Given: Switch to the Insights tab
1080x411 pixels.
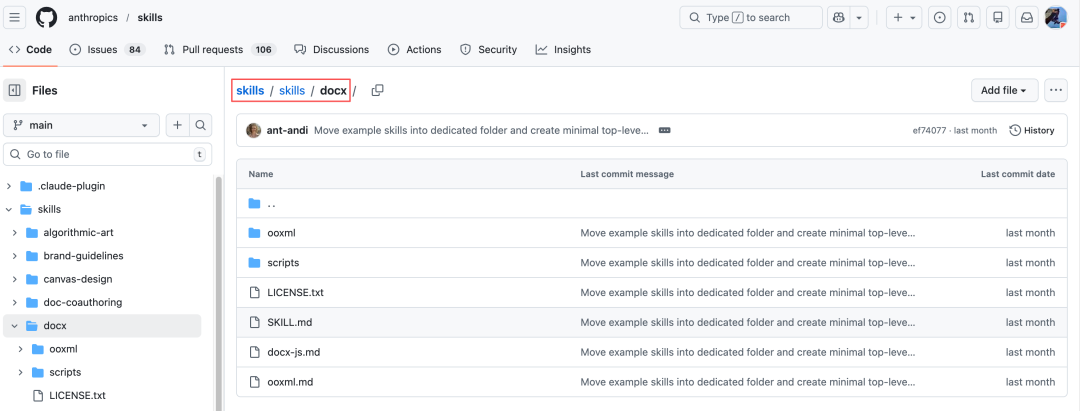Looking at the screenshot, I should [x=563, y=50].
